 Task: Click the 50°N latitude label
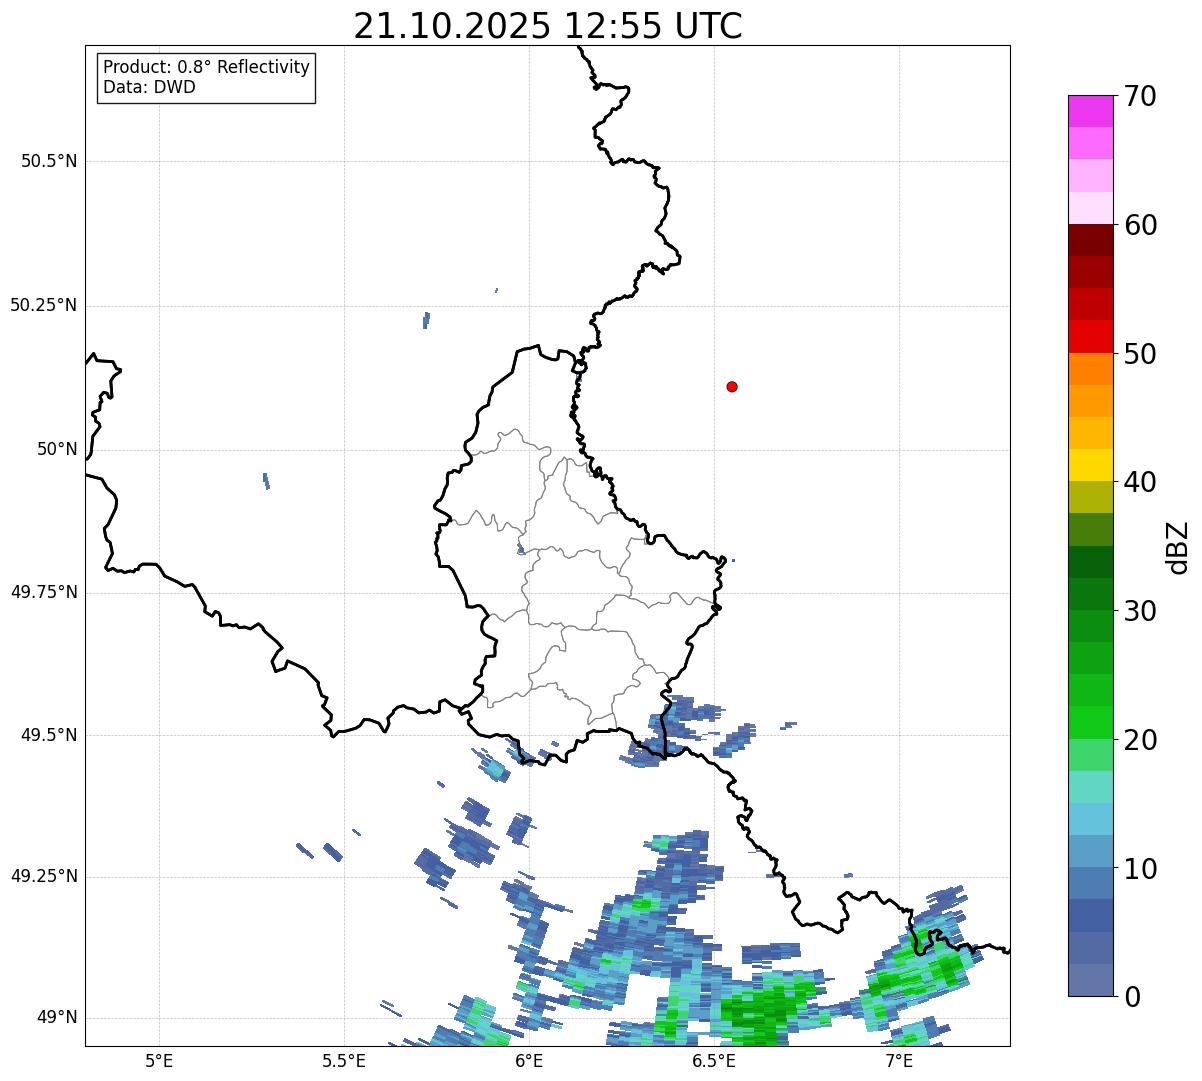[57, 449]
